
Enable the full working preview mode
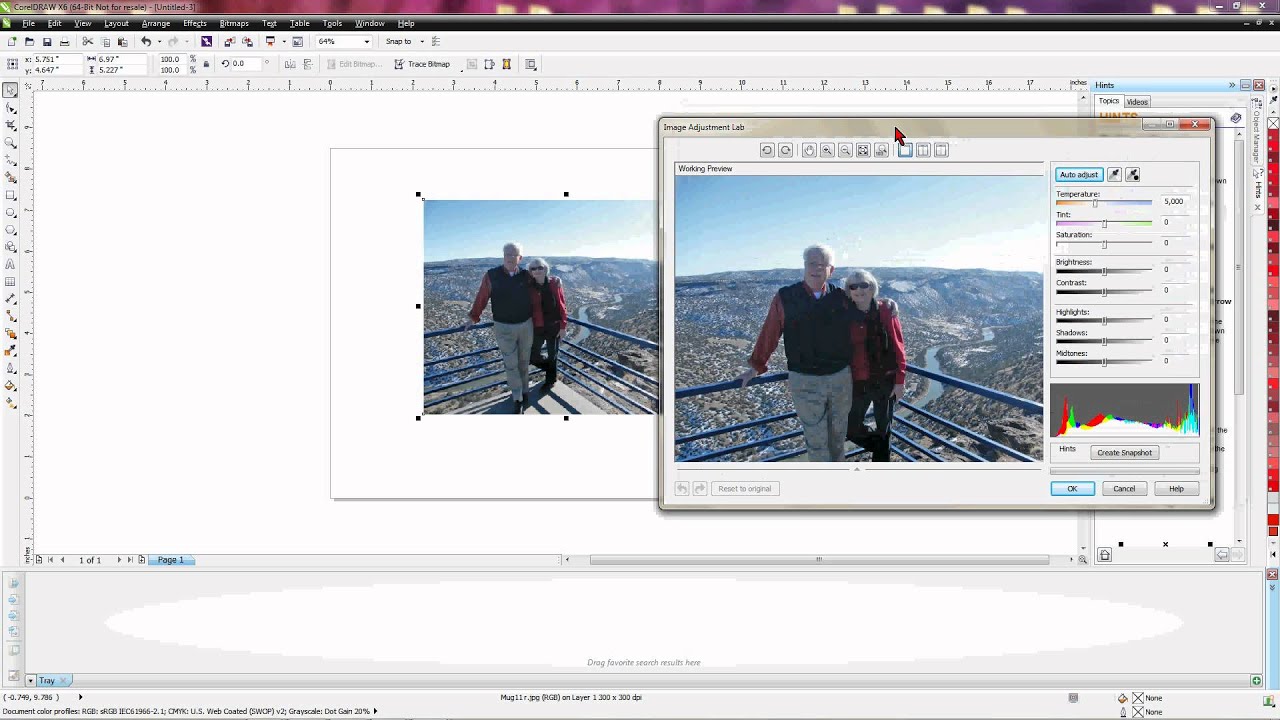tap(904, 150)
